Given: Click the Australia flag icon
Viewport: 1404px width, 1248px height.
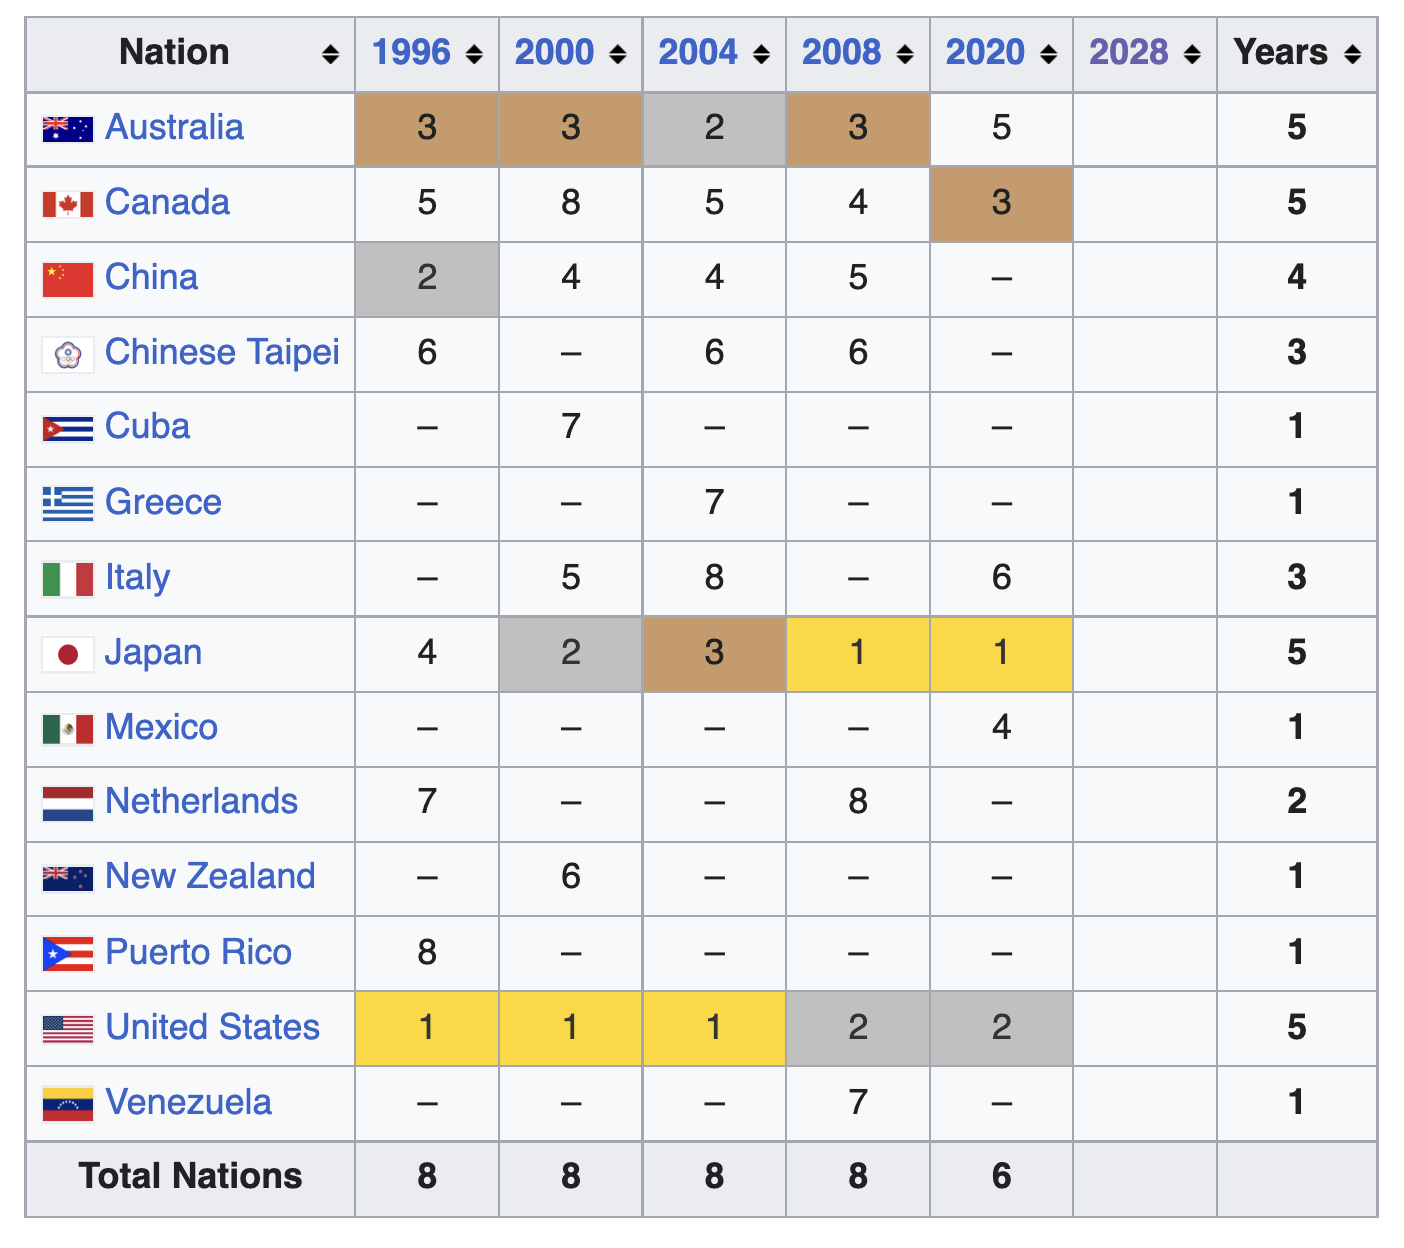Looking at the screenshot, I should click(68, 129).
